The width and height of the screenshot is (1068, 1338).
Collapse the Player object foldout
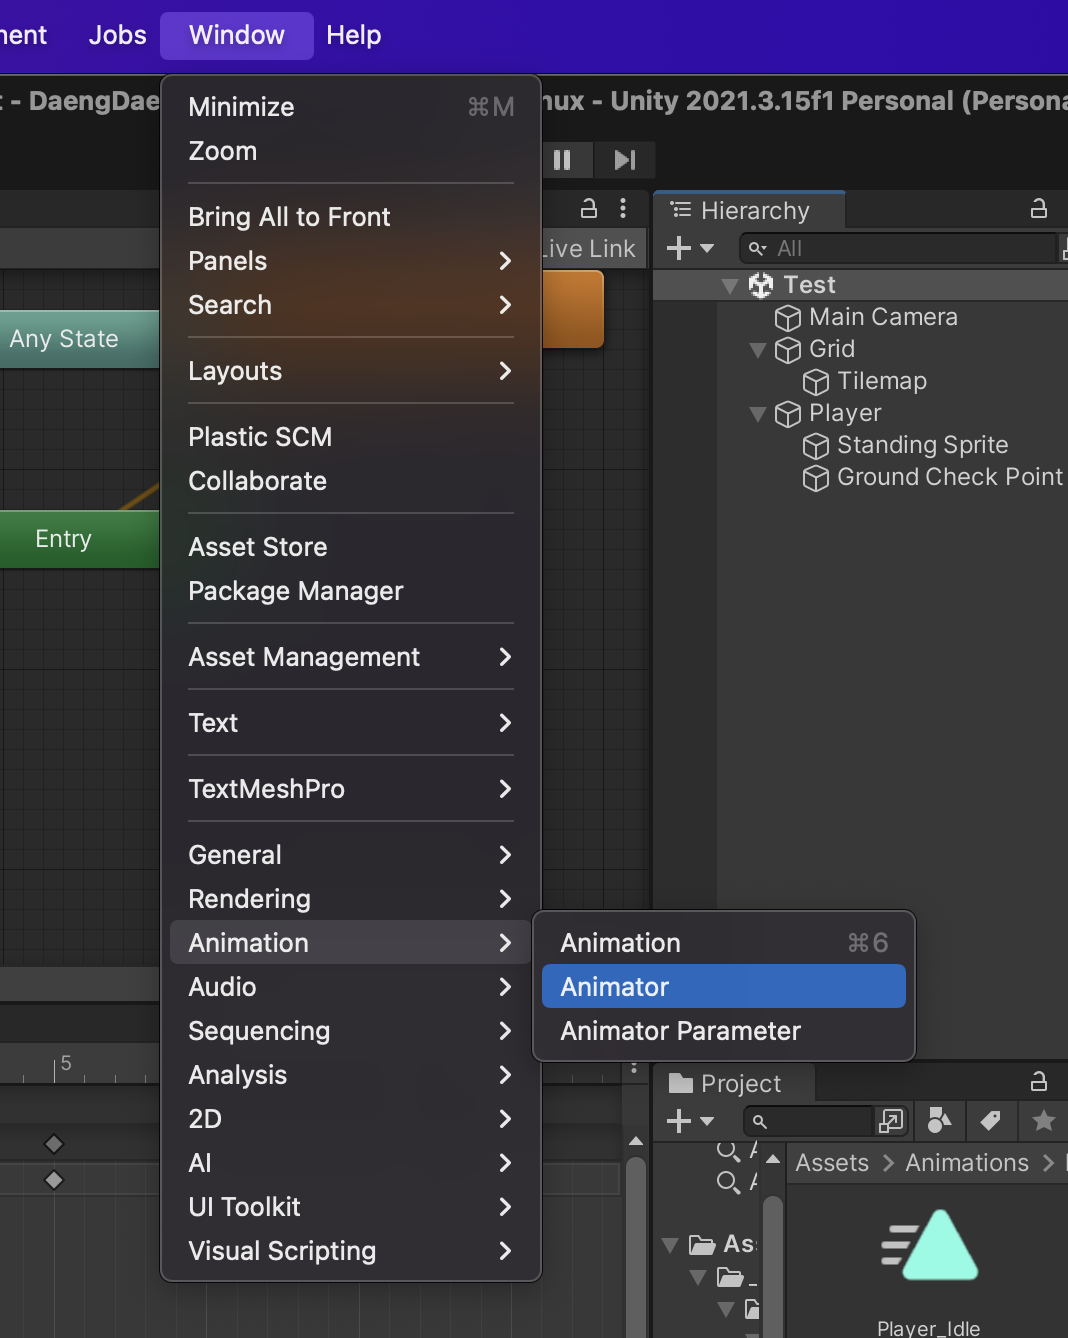pos(758,414)
